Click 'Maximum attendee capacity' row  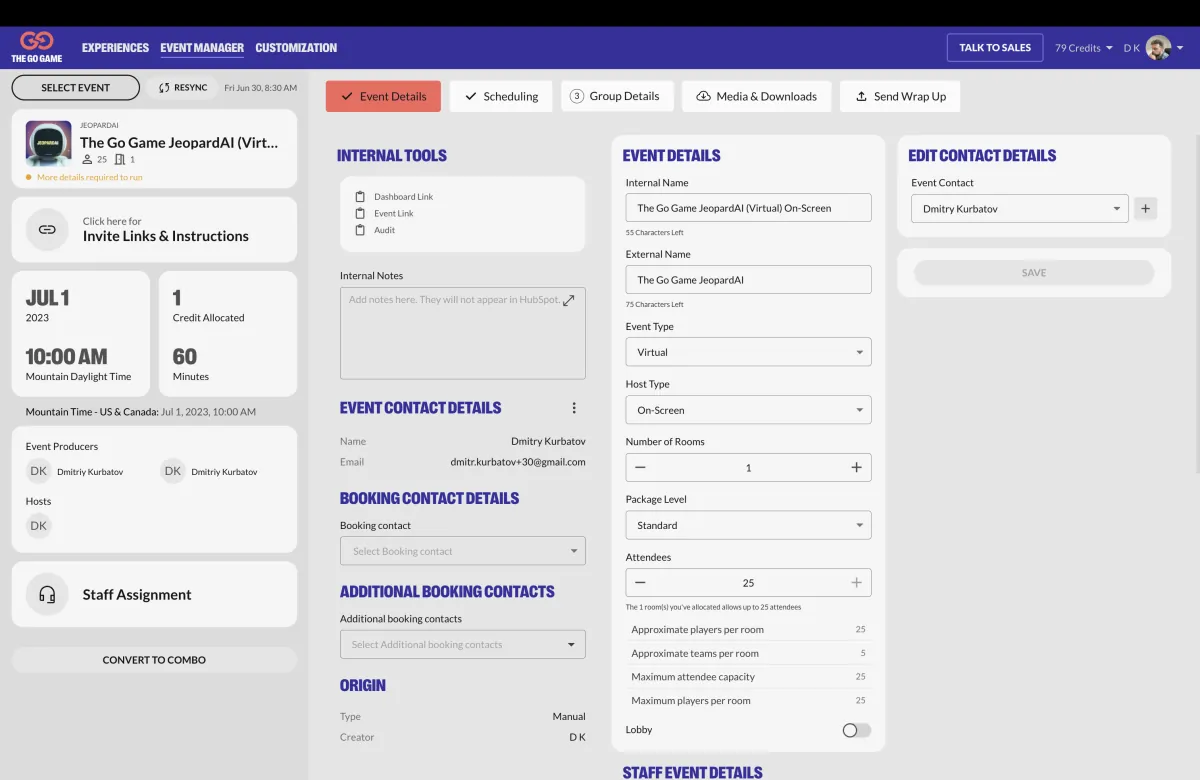748,677
